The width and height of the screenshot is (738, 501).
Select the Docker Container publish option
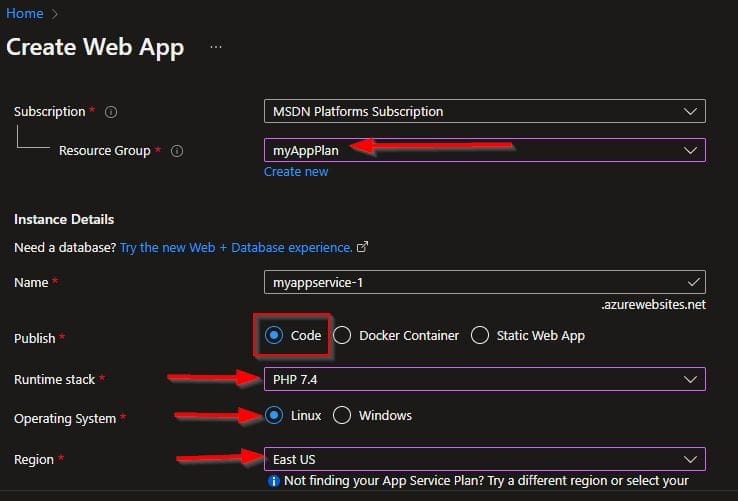(x=342, y=336)
